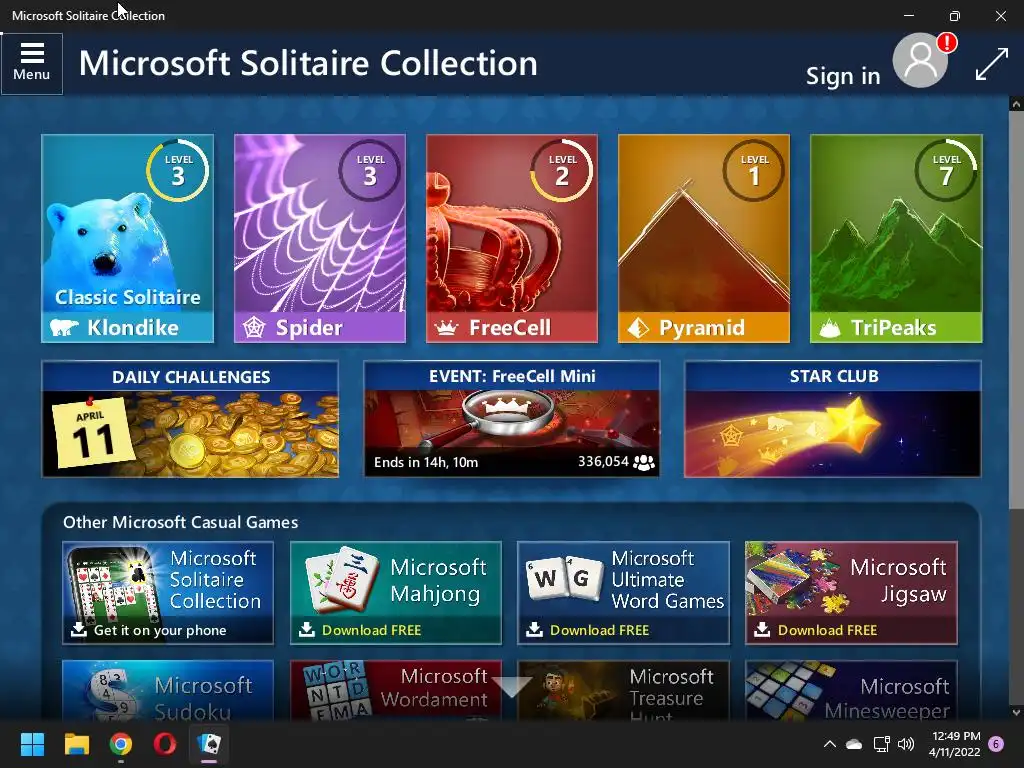This screenshot has height=768, width=1024.
Task: Show hidden system tray icons chevron
Action: coord(829,744)
